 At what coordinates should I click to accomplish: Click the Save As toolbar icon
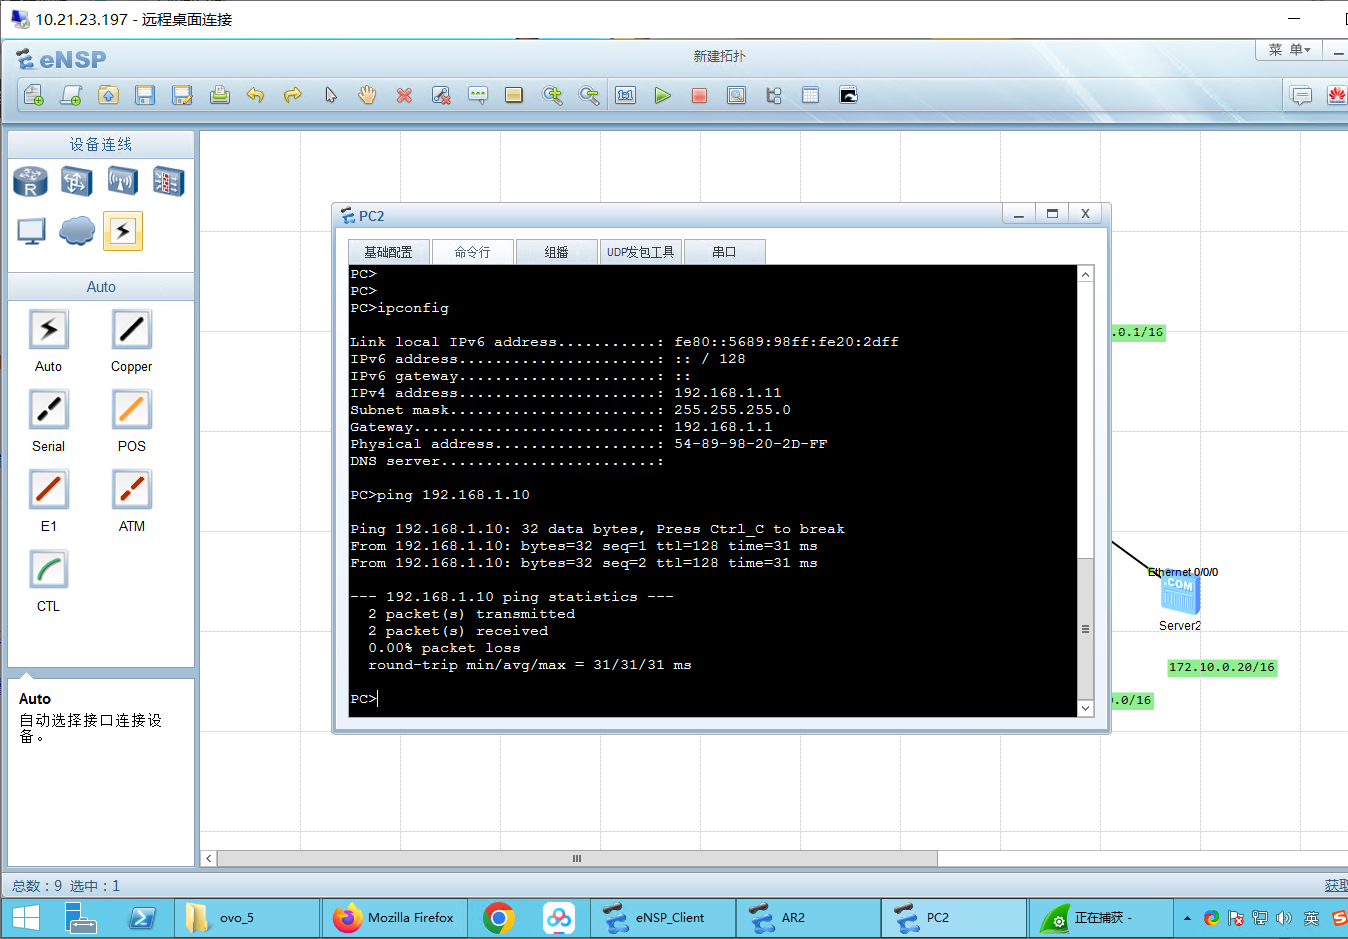click(182, 95)
